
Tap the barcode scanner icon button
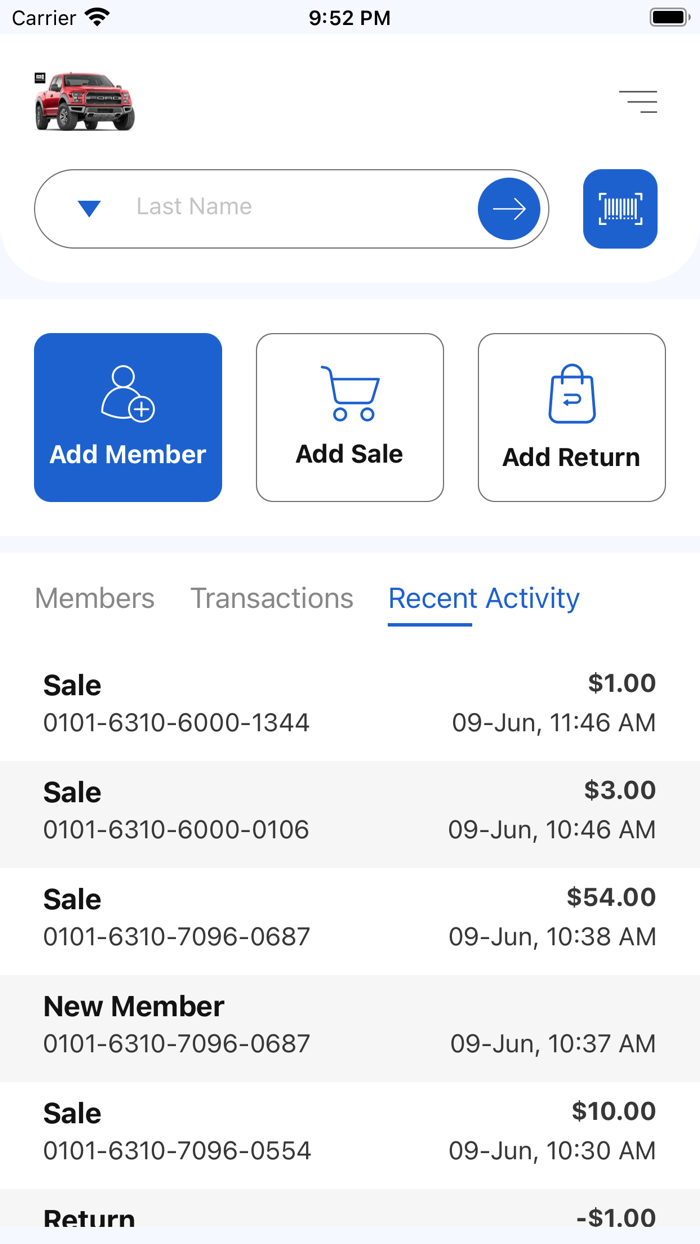(x=620, y=208)
